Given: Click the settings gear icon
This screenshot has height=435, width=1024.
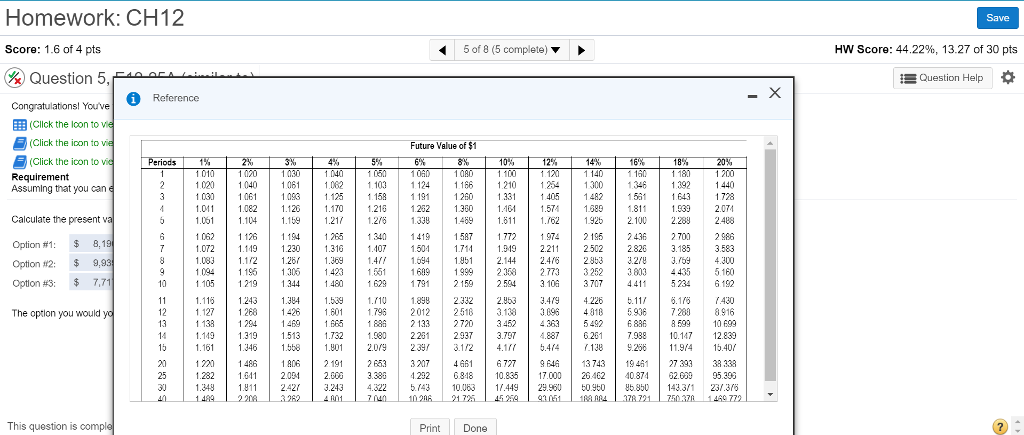Looking at the screenshot, I should coord(1008,78).
